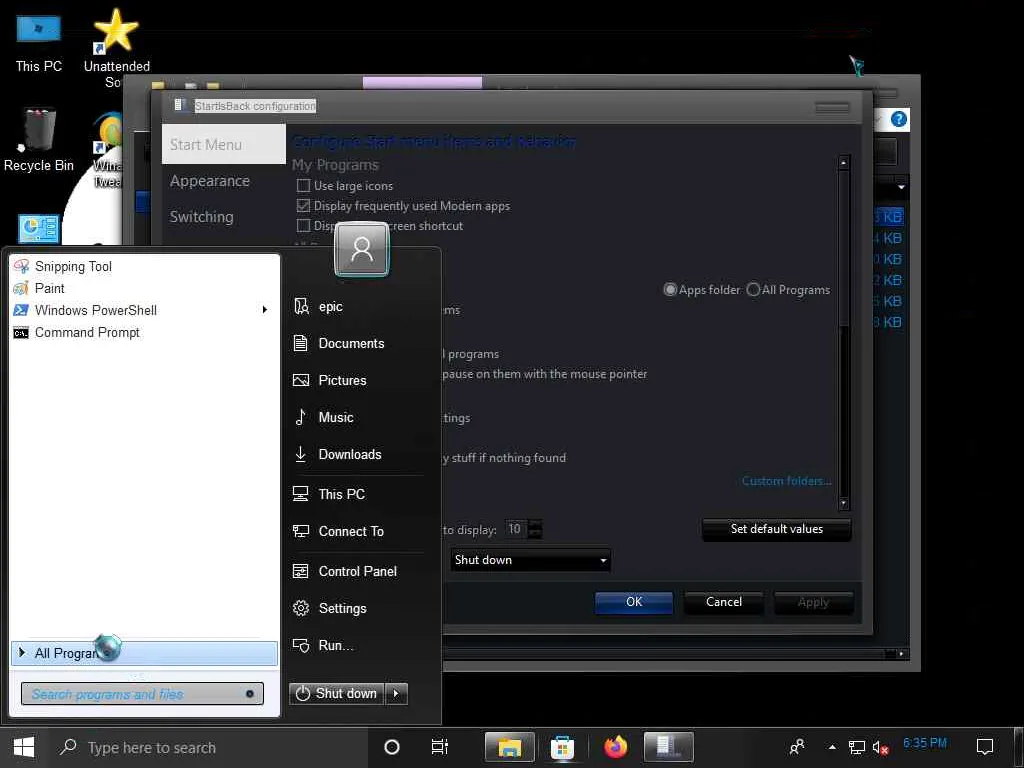Click the user account picture
1024x768 pixels.
(x=361, y=249)
